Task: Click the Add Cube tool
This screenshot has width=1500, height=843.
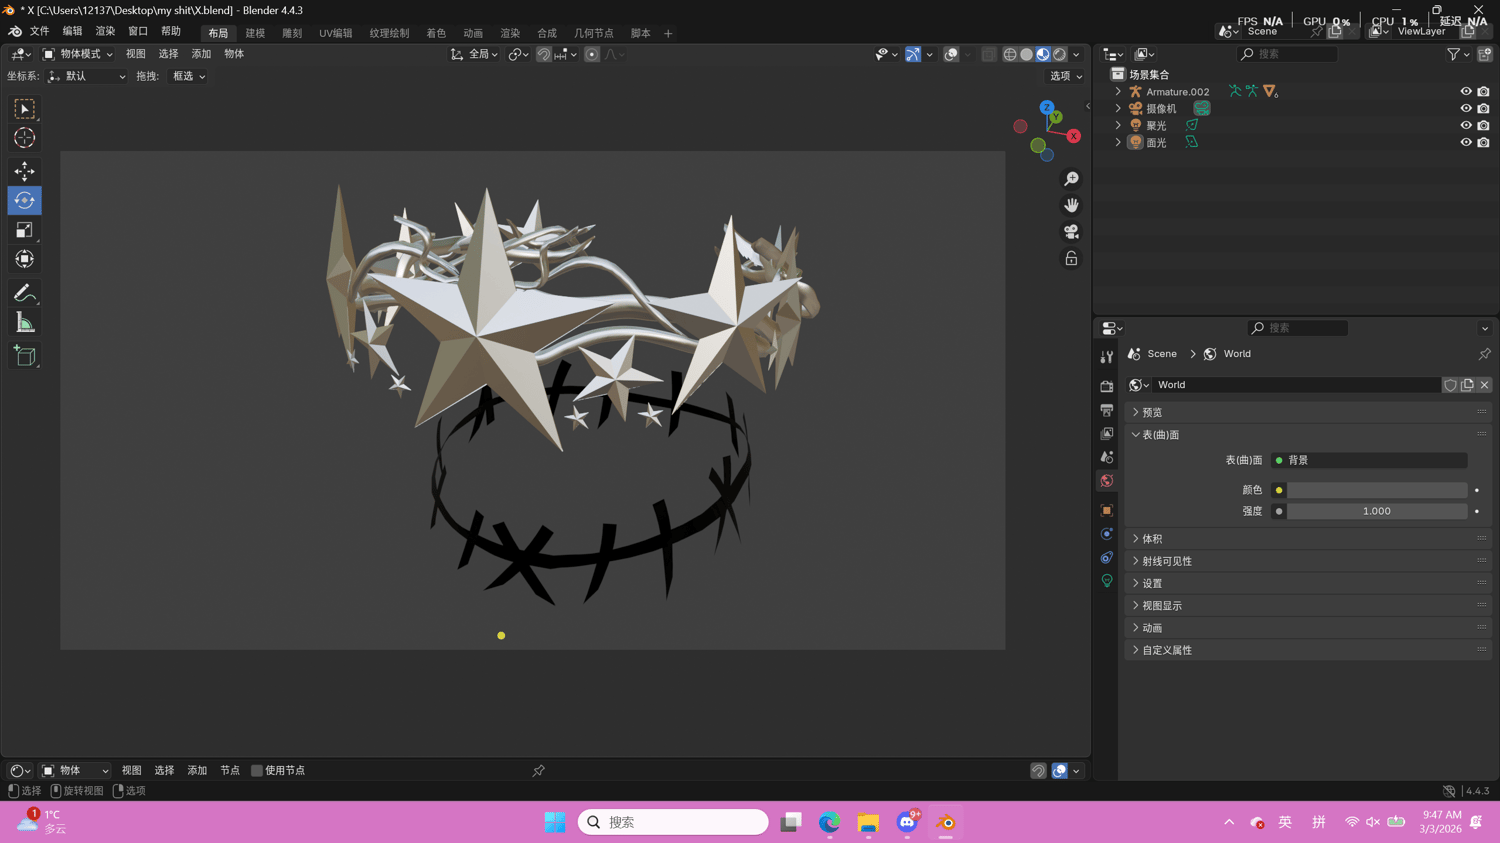Action: pyautogui.click(x=24, y=356)
